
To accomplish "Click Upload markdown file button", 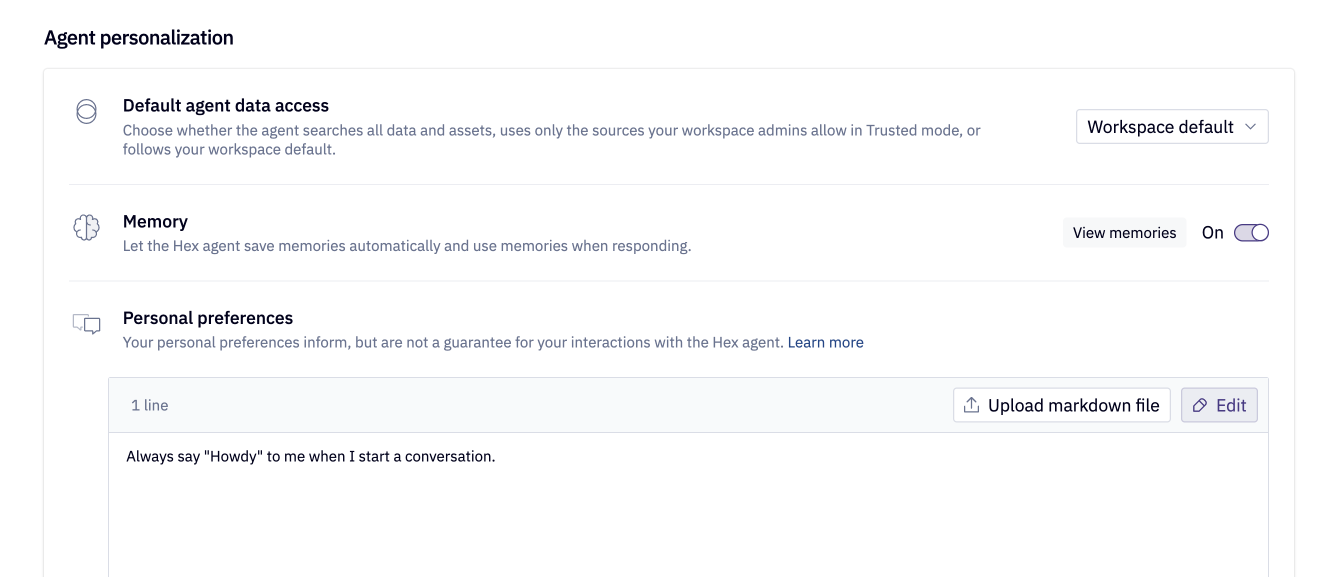I will (x=1061, y=405).
